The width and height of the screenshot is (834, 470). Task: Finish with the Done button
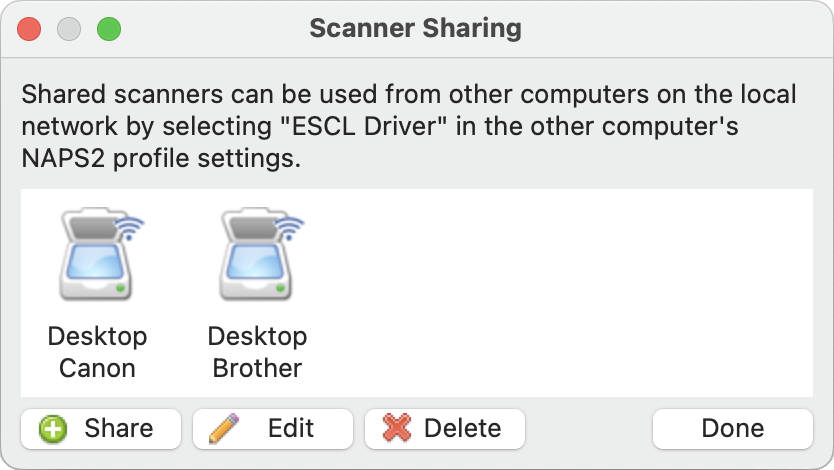click(x=733, y=429)
